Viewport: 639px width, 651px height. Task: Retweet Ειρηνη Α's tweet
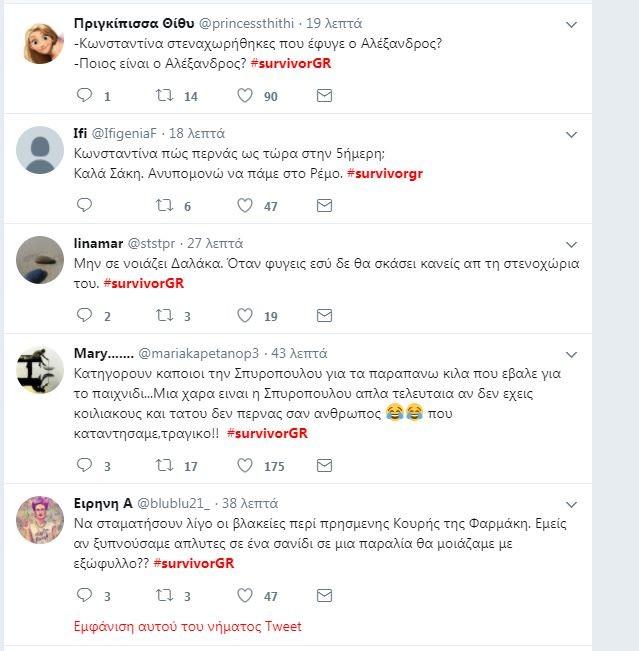[x=164, y=596]
